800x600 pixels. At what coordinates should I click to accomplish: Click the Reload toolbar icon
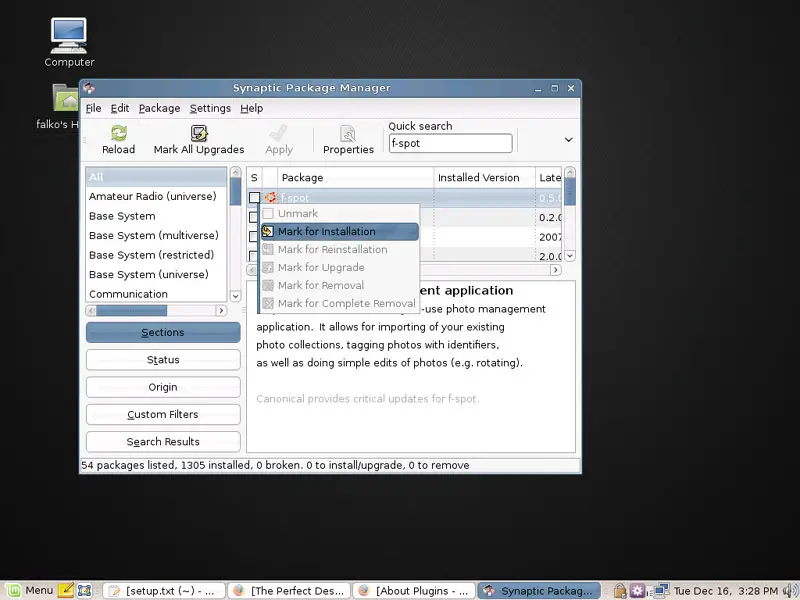(119, 133)
